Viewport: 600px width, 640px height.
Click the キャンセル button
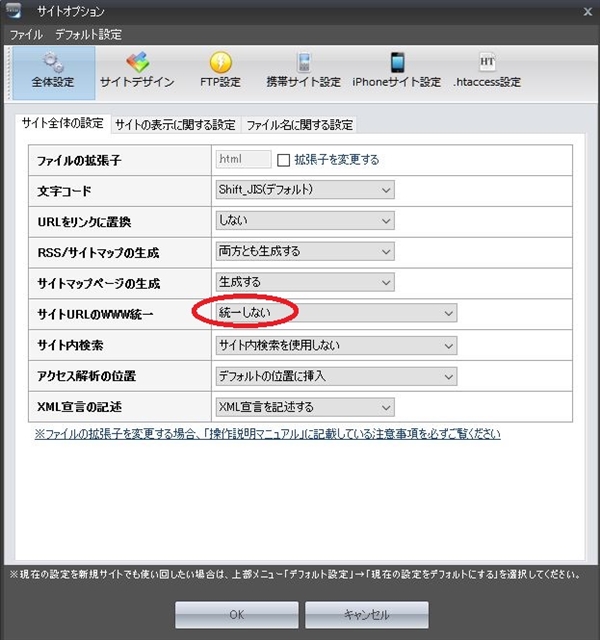coord(366,615)
